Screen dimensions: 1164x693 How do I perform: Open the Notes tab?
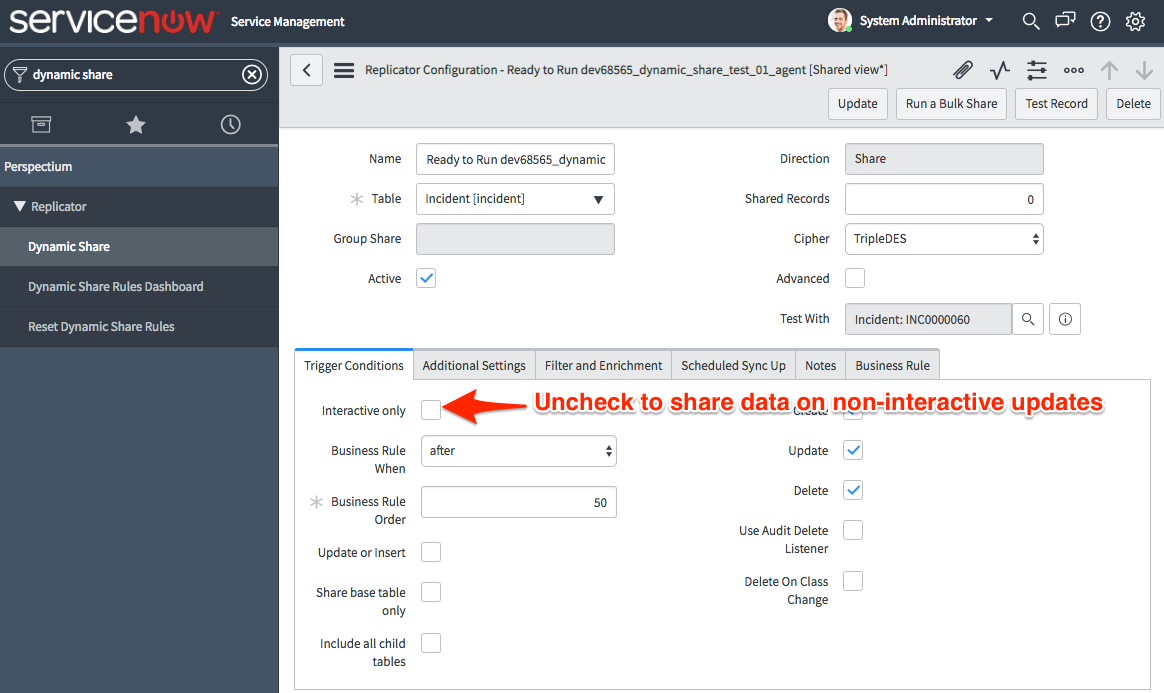820,365
